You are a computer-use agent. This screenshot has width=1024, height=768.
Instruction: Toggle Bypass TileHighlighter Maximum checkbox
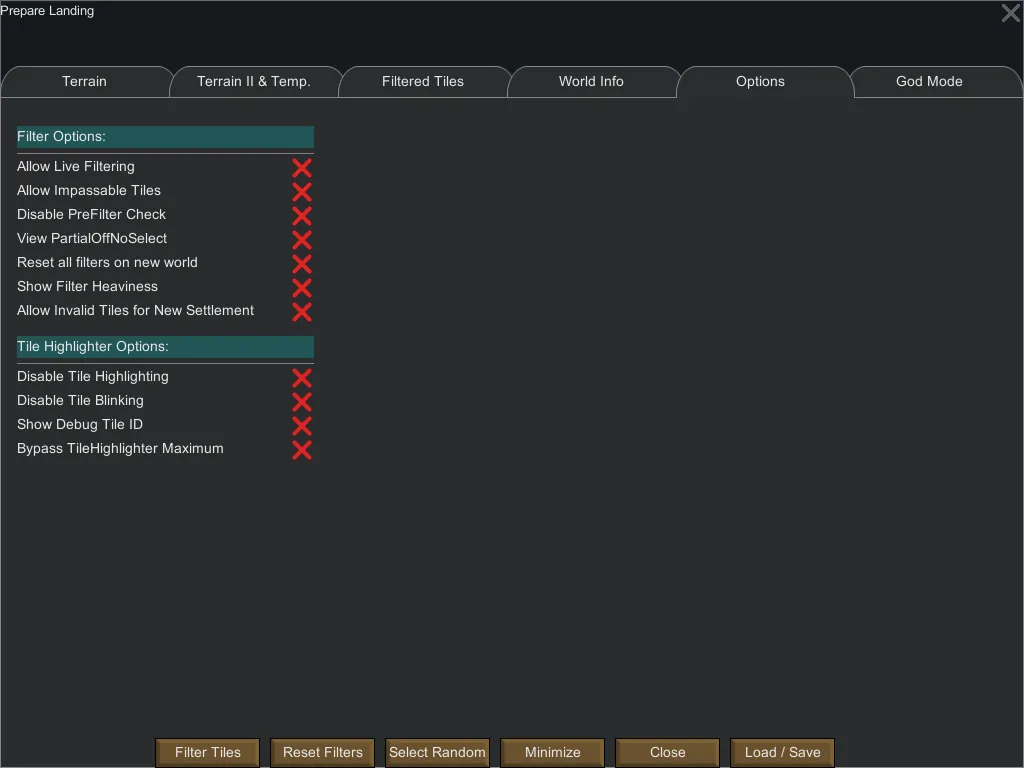click(301, 449)
